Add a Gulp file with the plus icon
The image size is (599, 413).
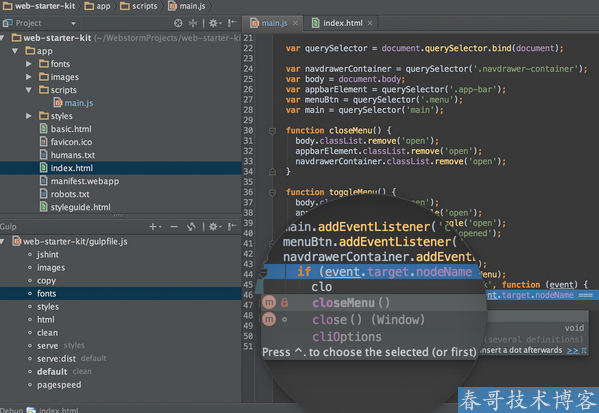coord(154,227)
